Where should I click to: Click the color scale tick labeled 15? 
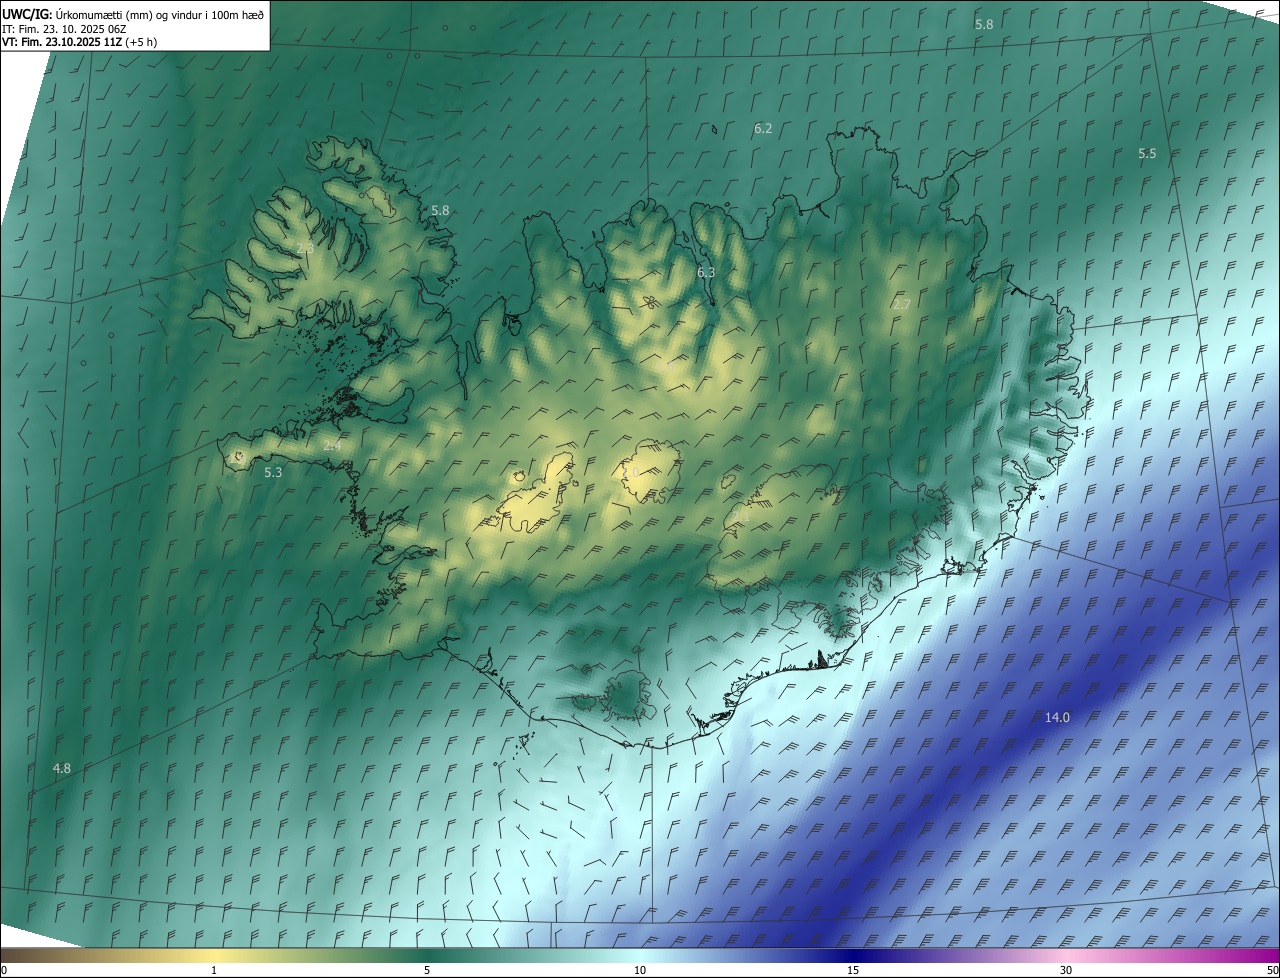(x=853, y=970)
